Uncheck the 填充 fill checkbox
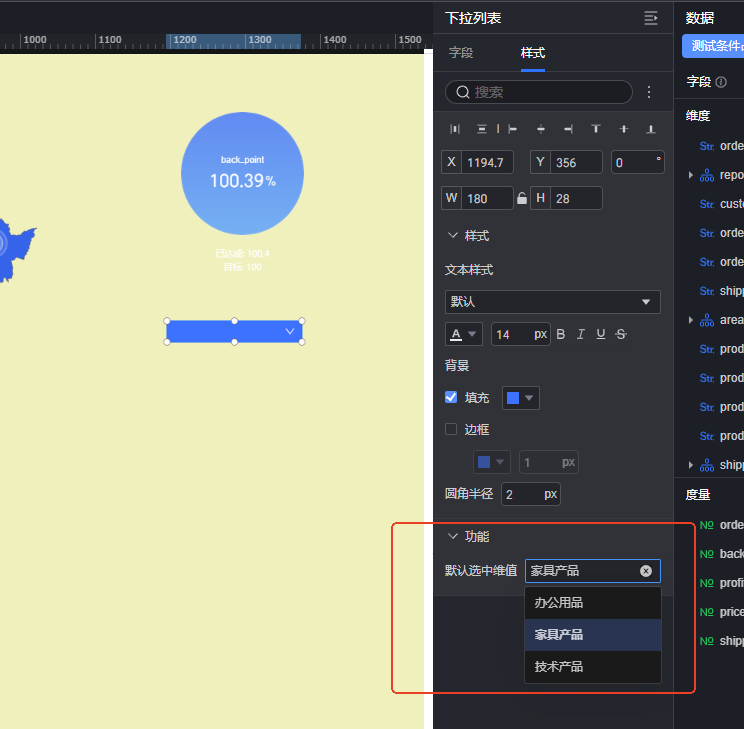This screenshot has height=729, width=744. point(451,397)
